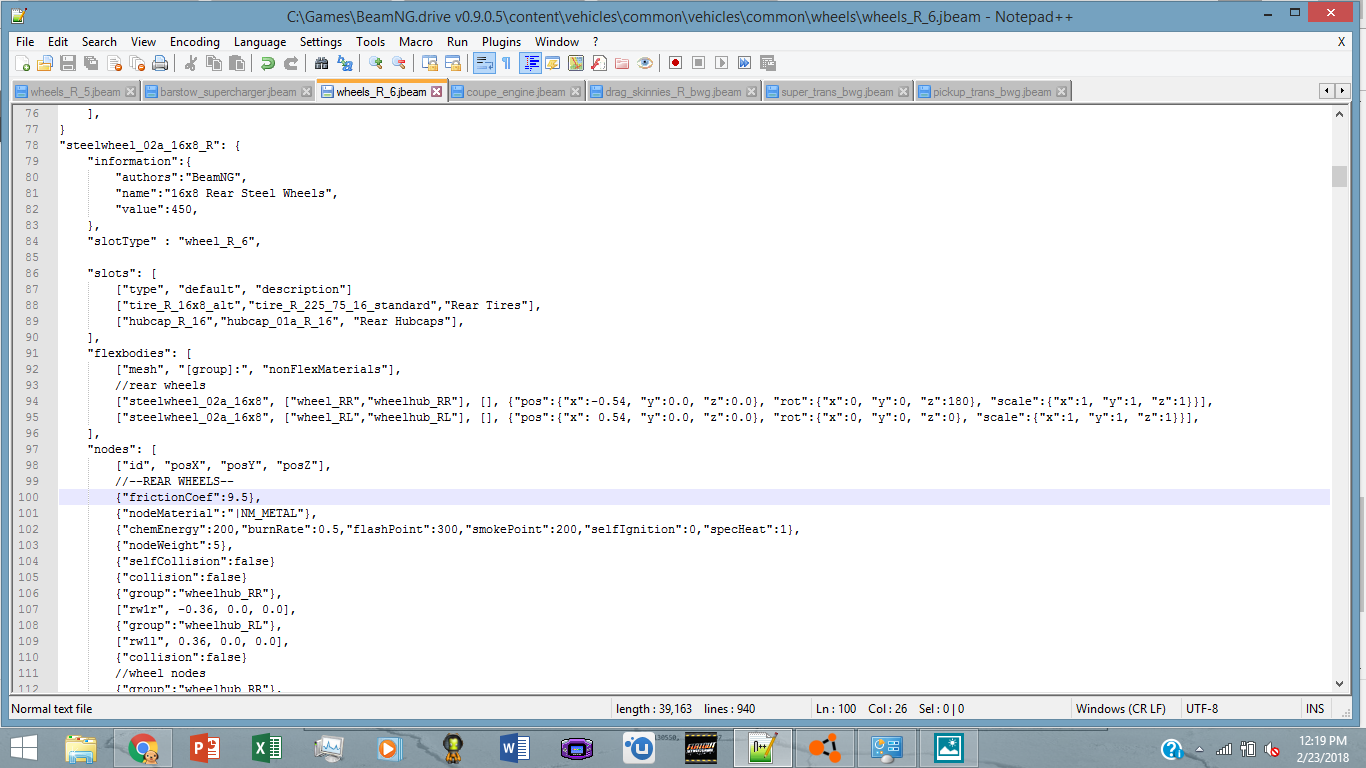Image resolution: width=1366 pixels, height=768 pixels.
Task: Open Google Chrome from the taskbar
Action: point(143,748)
